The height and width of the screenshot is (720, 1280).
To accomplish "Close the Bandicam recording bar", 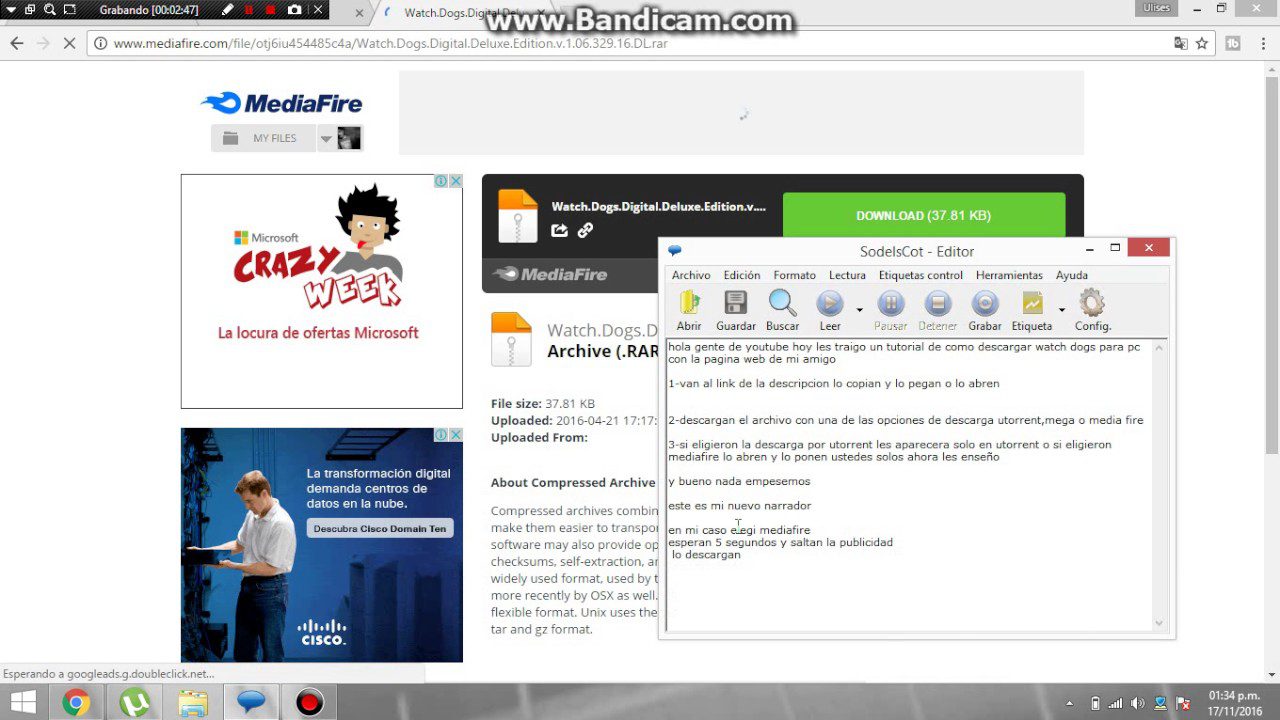I will pyautogui.click(x=319, y=10).
